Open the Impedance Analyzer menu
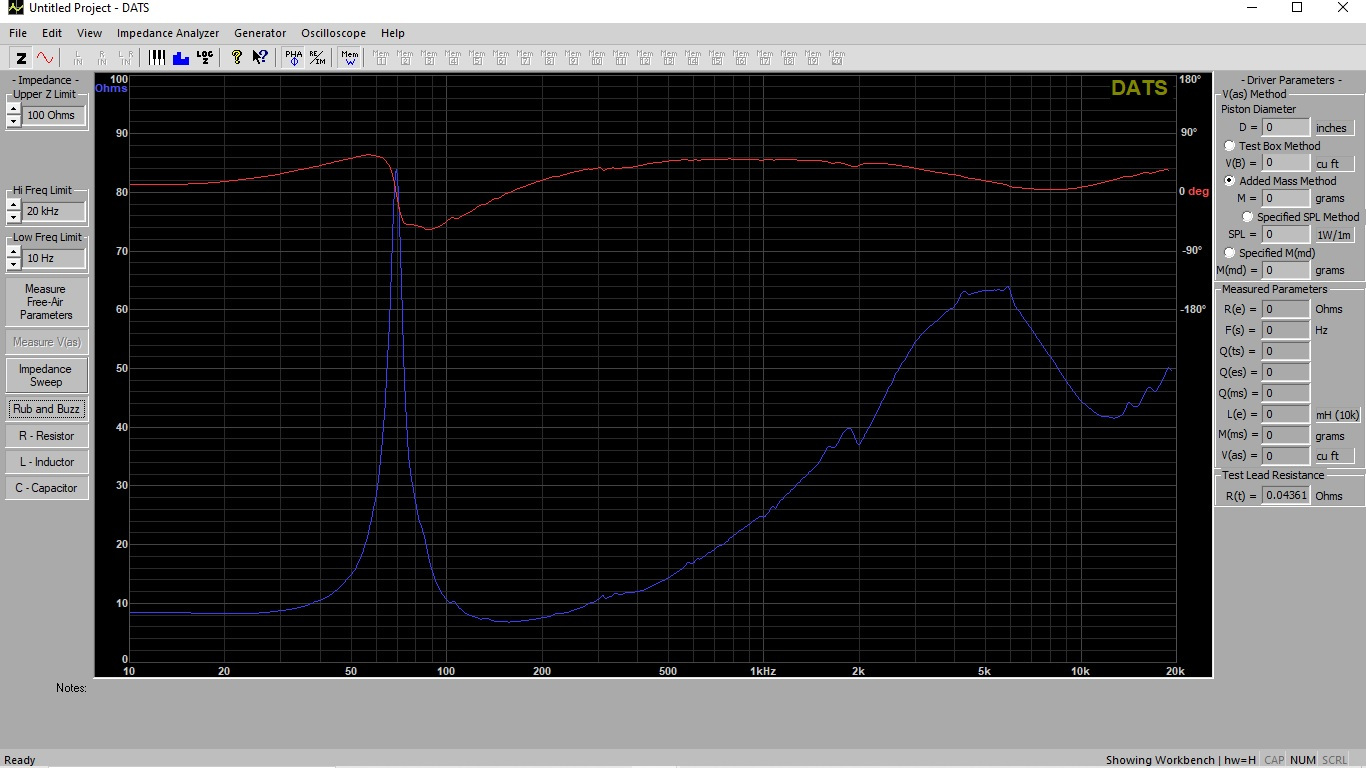The width and height of the screenshot is (1366, 768). 168,33
